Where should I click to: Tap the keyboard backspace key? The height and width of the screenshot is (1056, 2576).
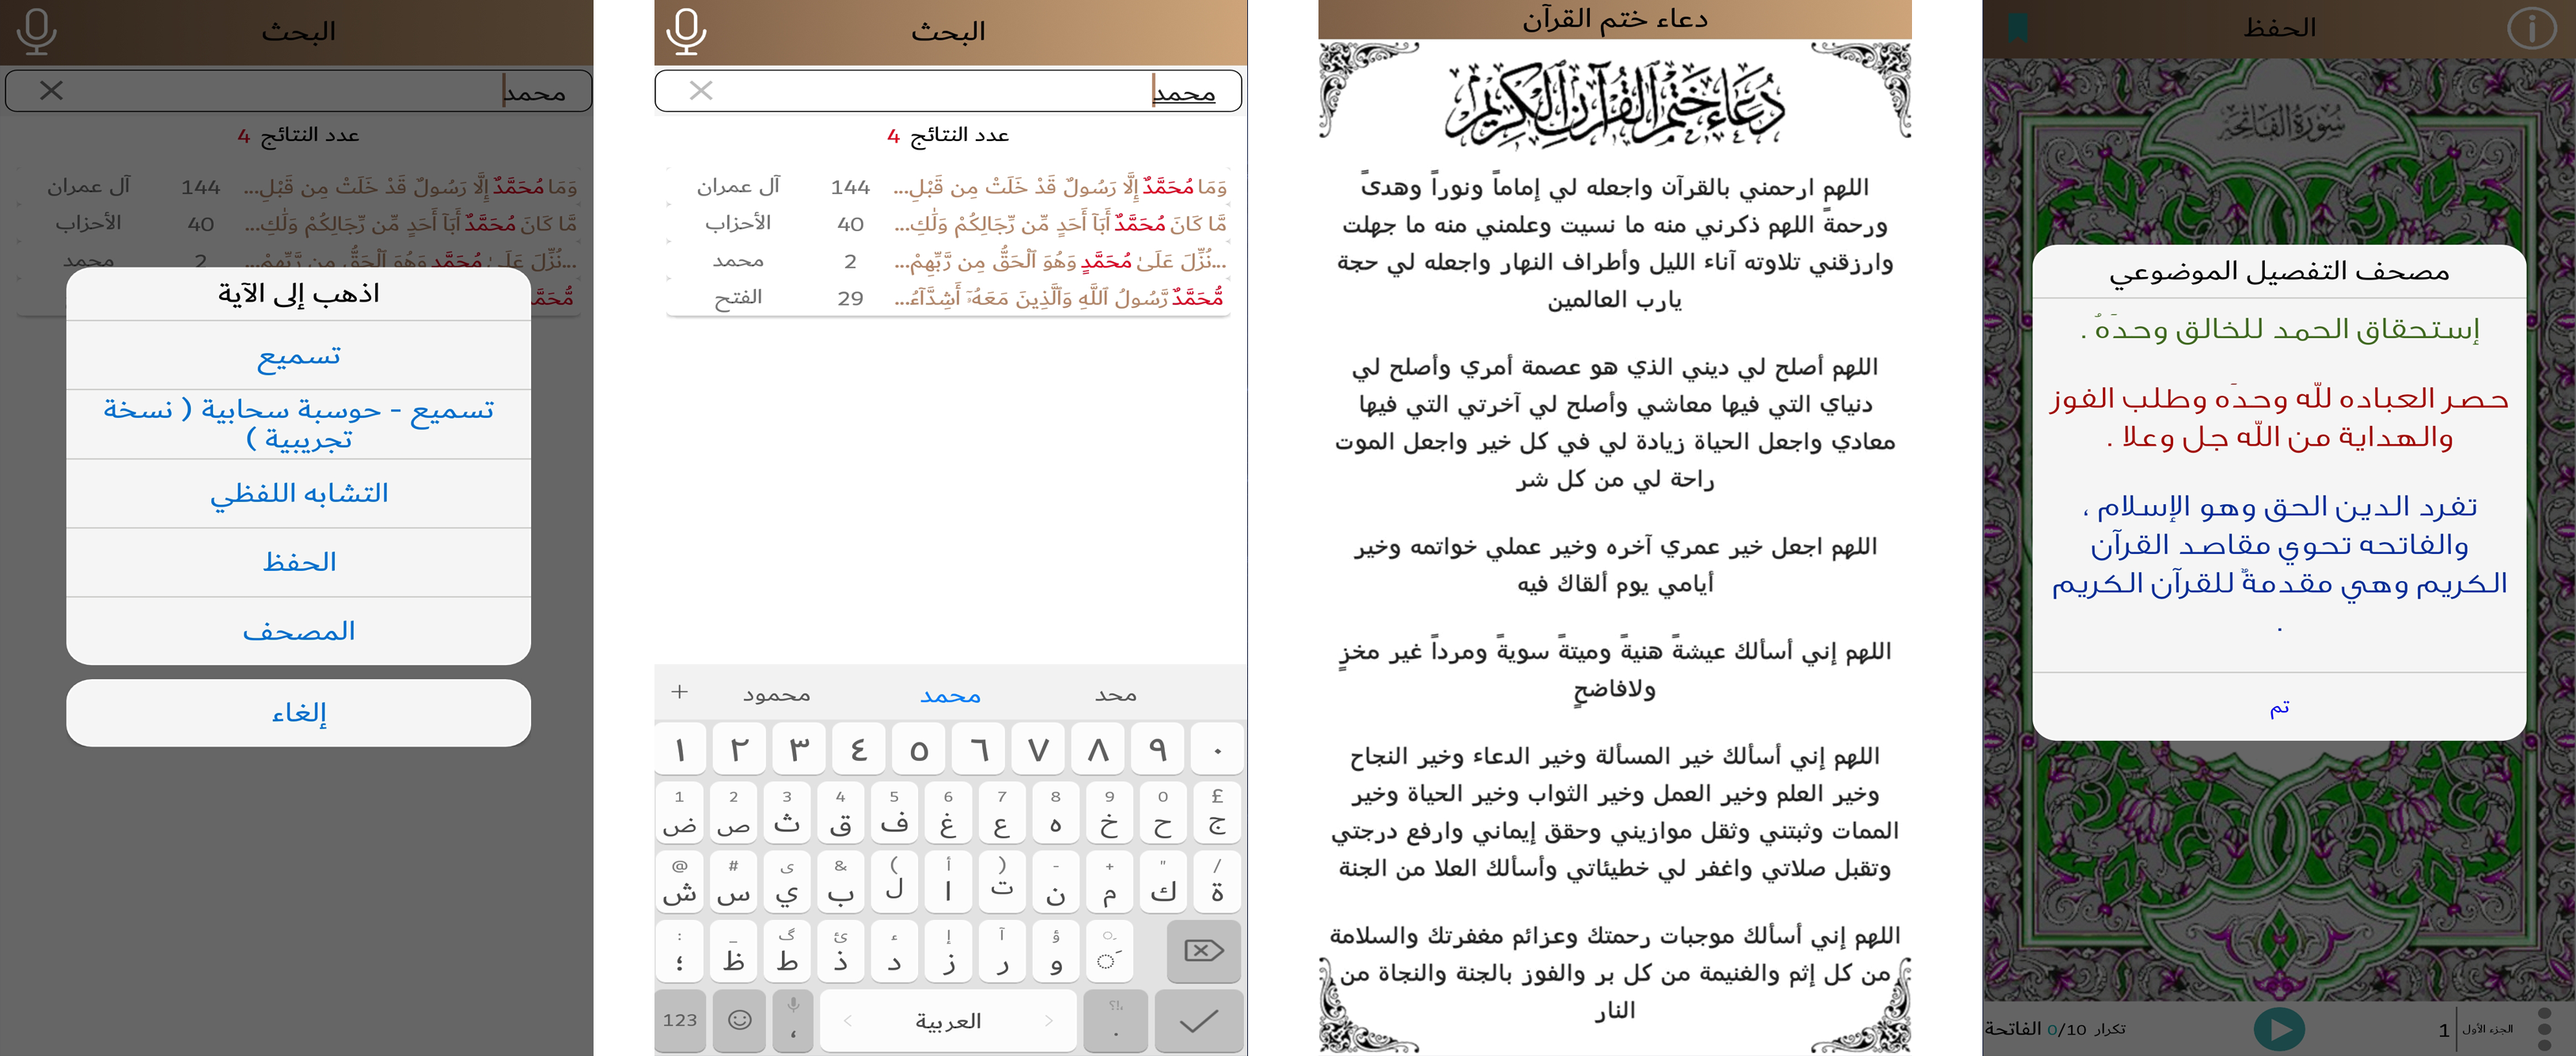(x=1203, y=950)
